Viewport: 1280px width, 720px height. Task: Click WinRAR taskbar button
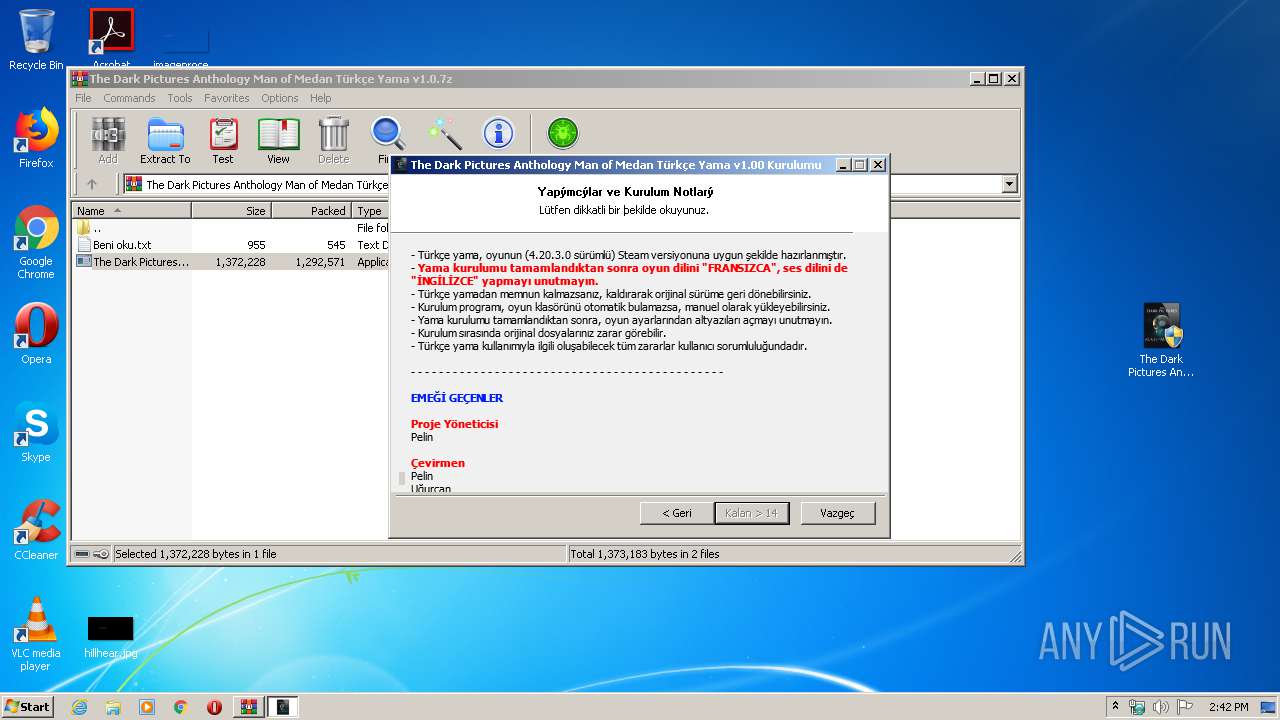(249, 707)
